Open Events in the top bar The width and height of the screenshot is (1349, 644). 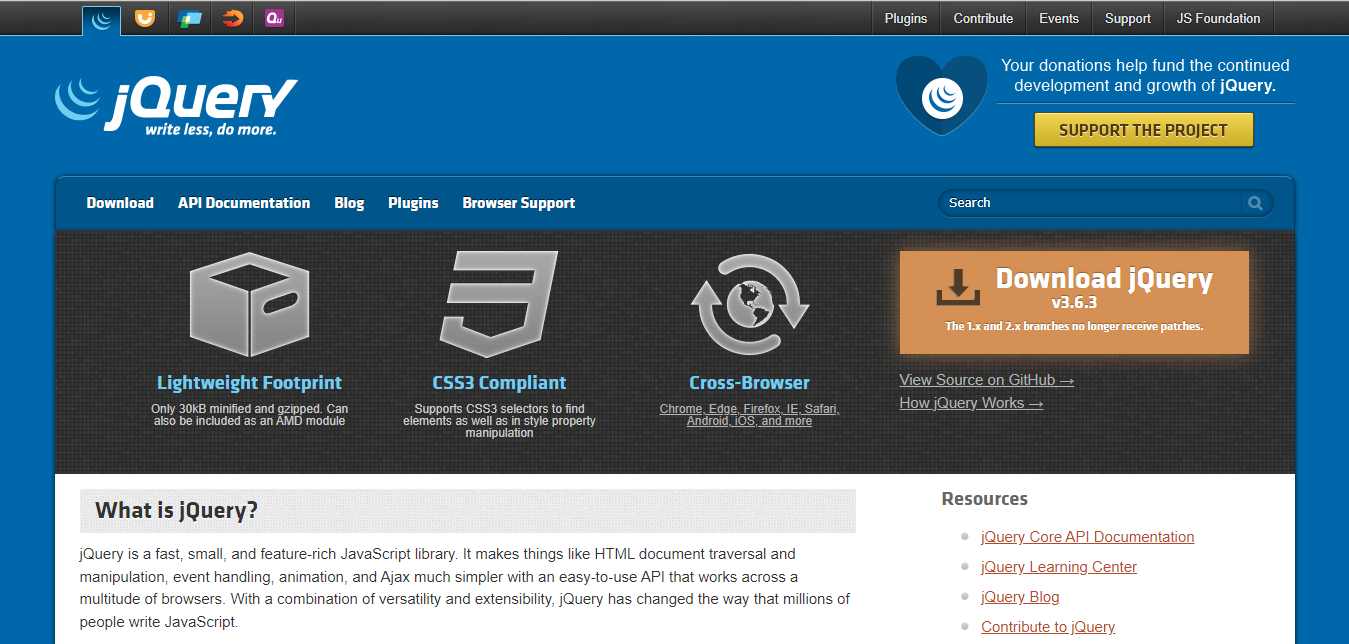coord(1059,18)
